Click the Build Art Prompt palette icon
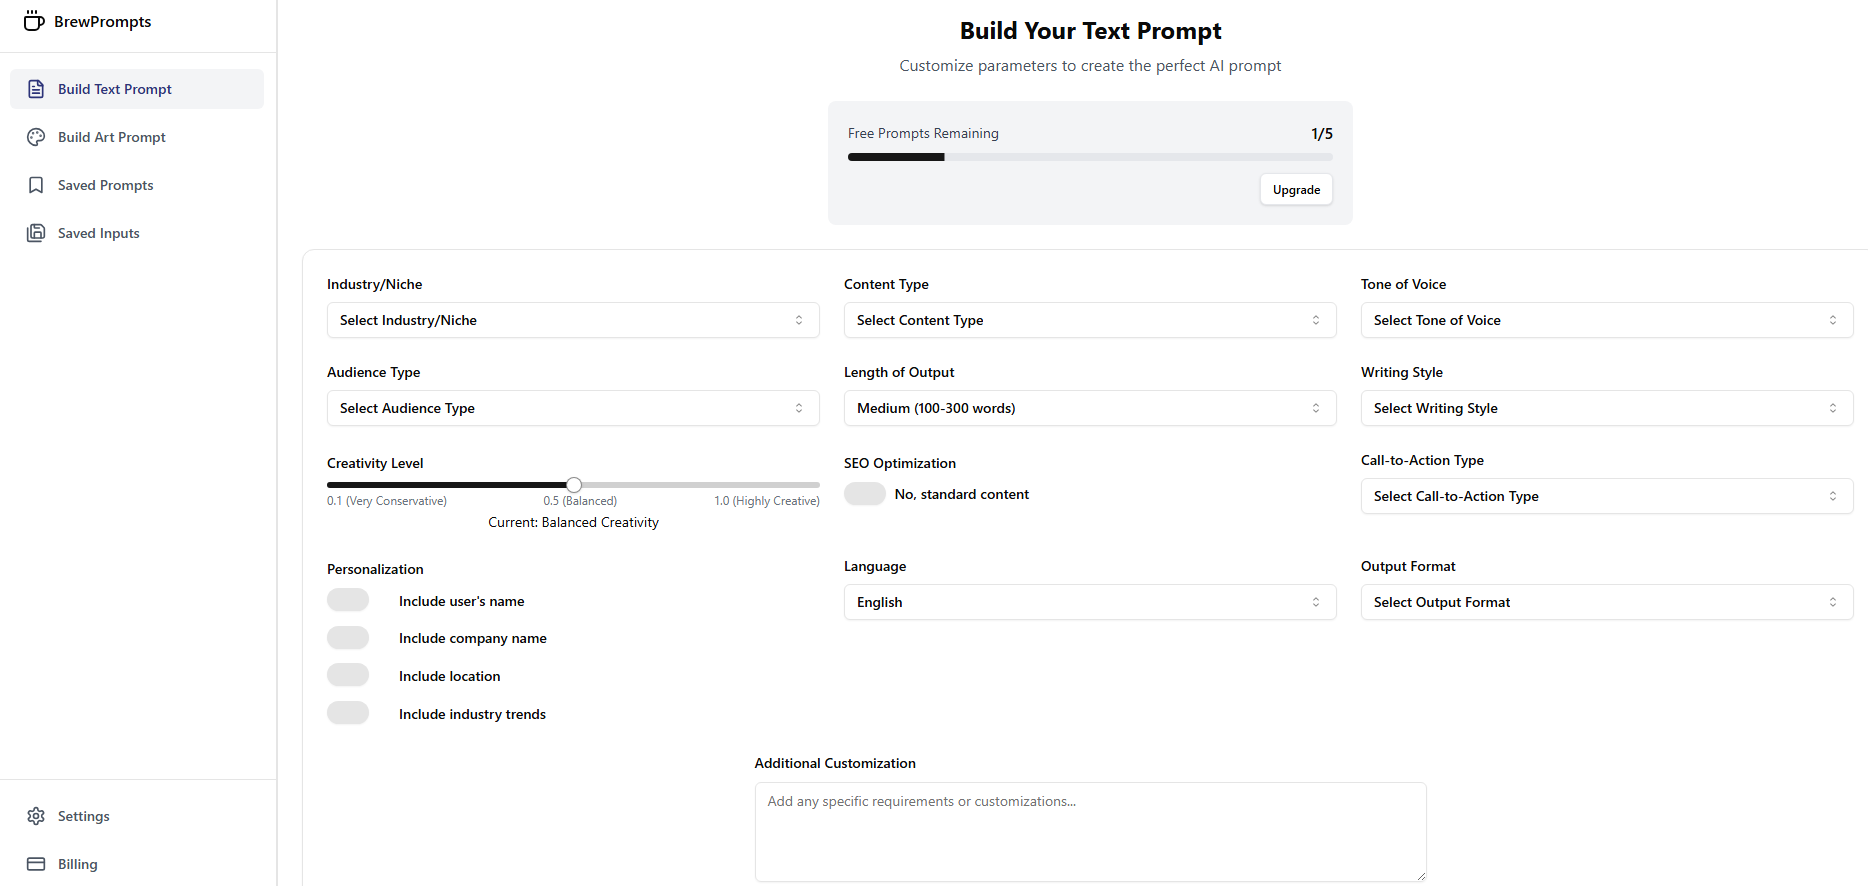This screenshot has height=886, width=1868. [36, 137]
